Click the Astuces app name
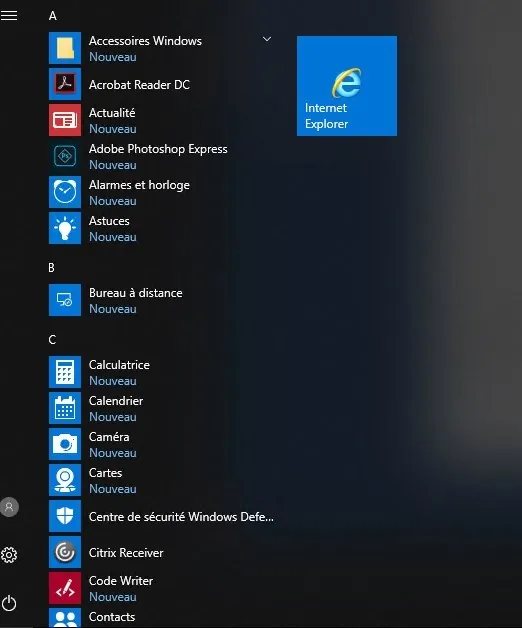 pyautogui.click(x=109, y=221)
